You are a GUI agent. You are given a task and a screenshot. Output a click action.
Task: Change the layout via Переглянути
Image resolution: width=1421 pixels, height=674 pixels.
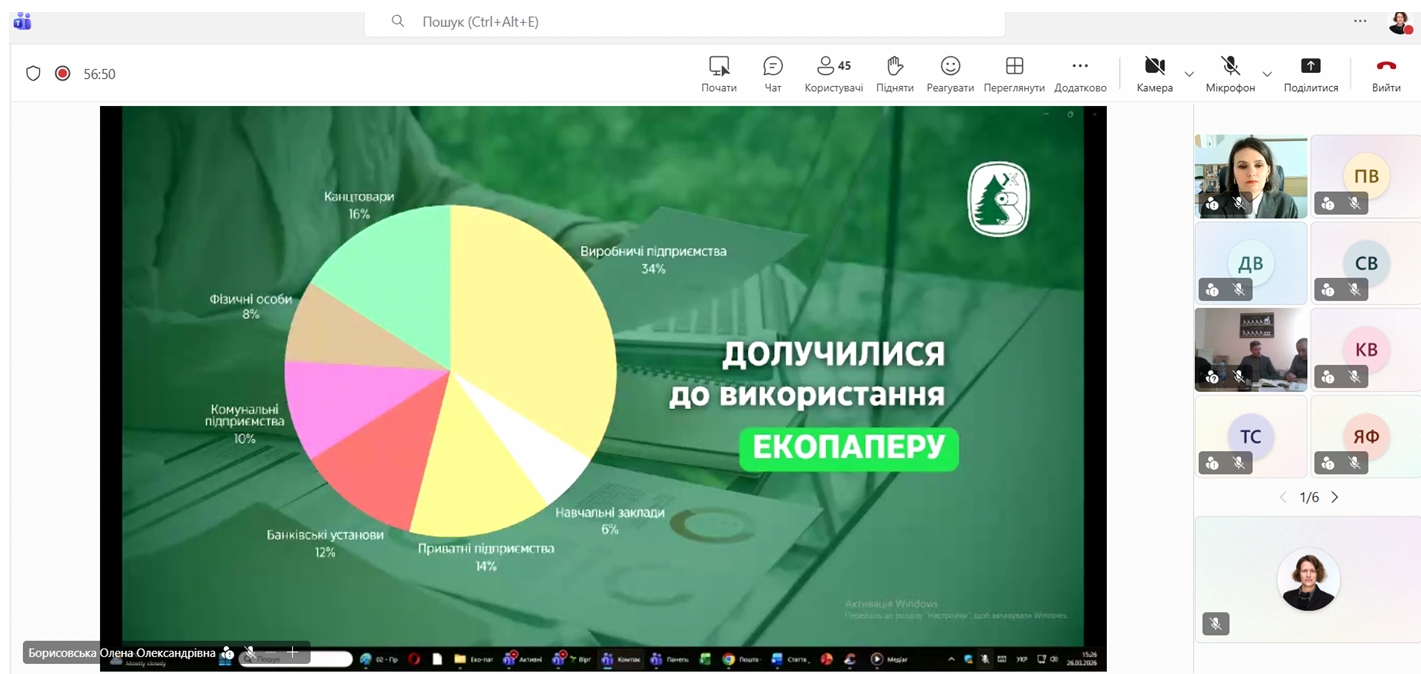pyautogui.click(x=1013, y=74)
